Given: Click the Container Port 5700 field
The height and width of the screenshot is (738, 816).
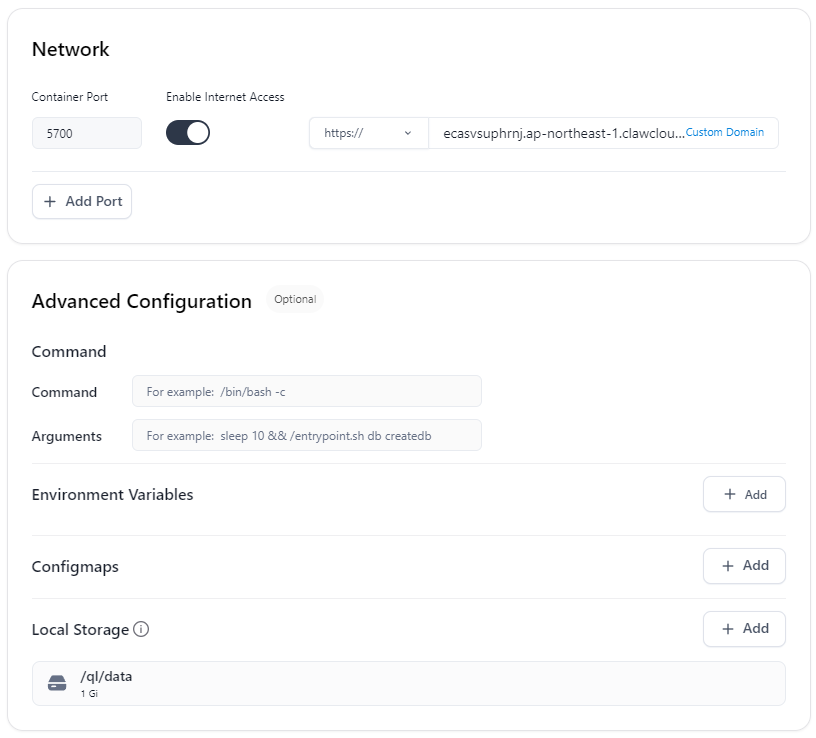Looking at the screenshot, I should [x=87, y=133].
